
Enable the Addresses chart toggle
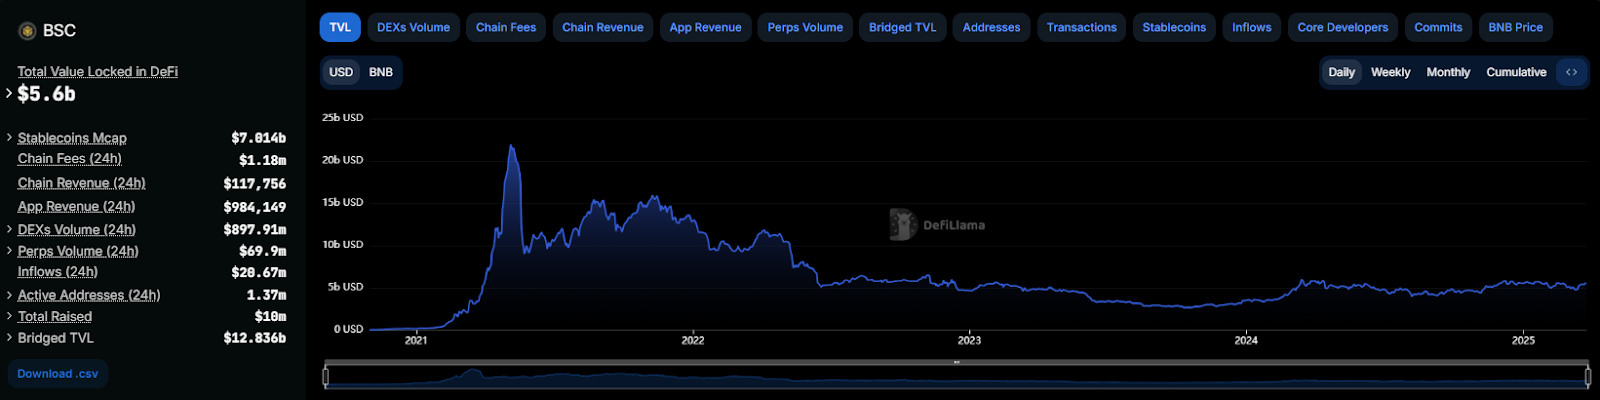click(x=992, y=27)
